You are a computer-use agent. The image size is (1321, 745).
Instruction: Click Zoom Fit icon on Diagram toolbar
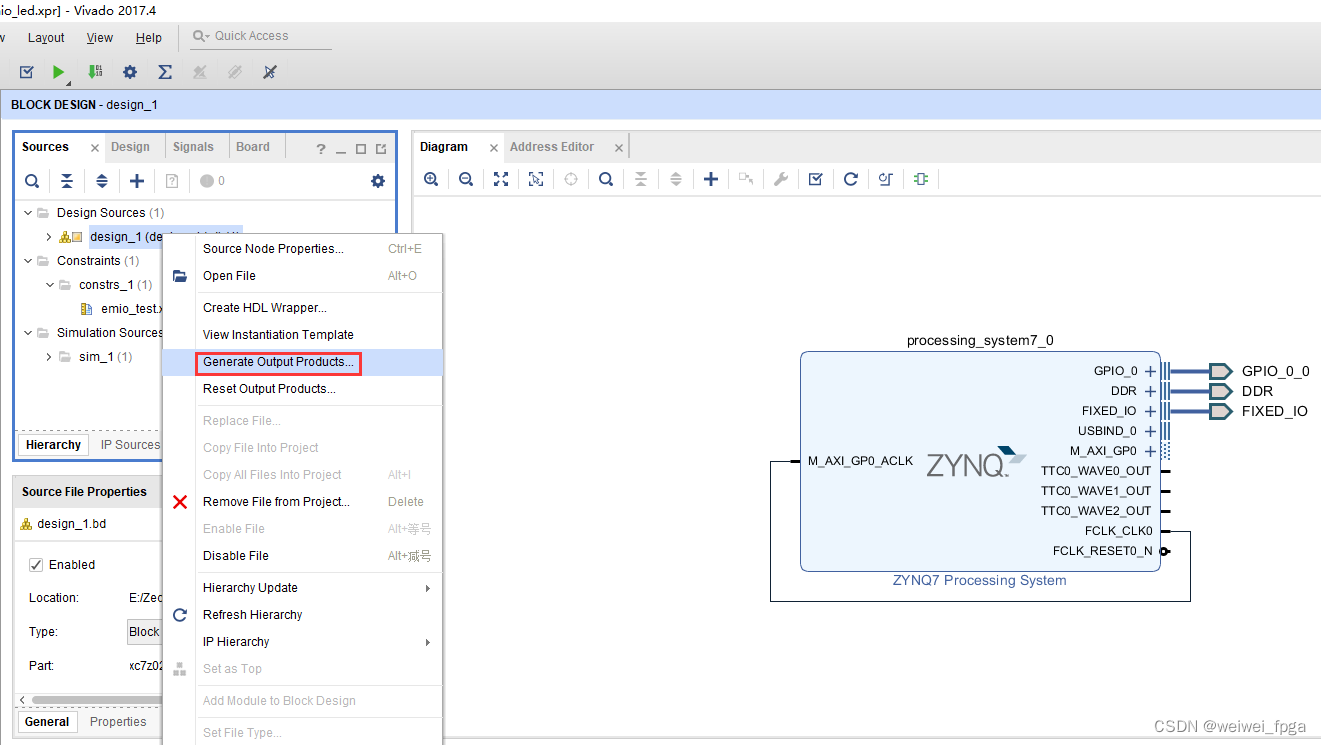pyautogui.click(x=501, y=179)
